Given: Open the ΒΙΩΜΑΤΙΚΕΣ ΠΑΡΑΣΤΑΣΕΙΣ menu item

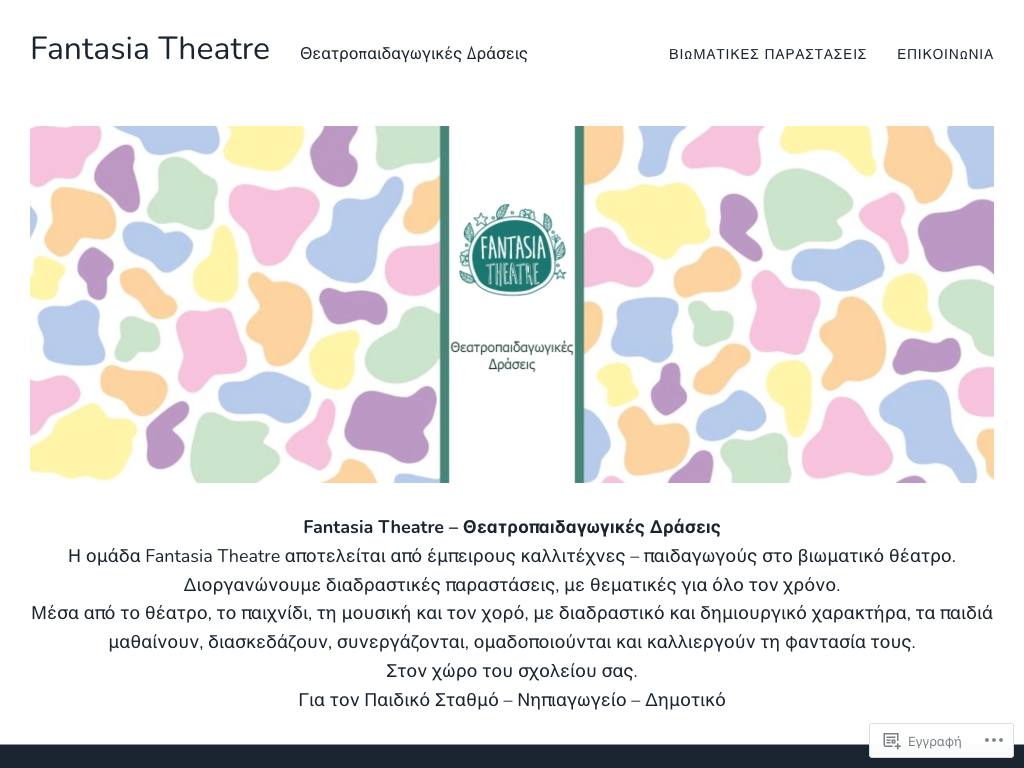Looking at the screenshot, I should [x=767, y=54].
